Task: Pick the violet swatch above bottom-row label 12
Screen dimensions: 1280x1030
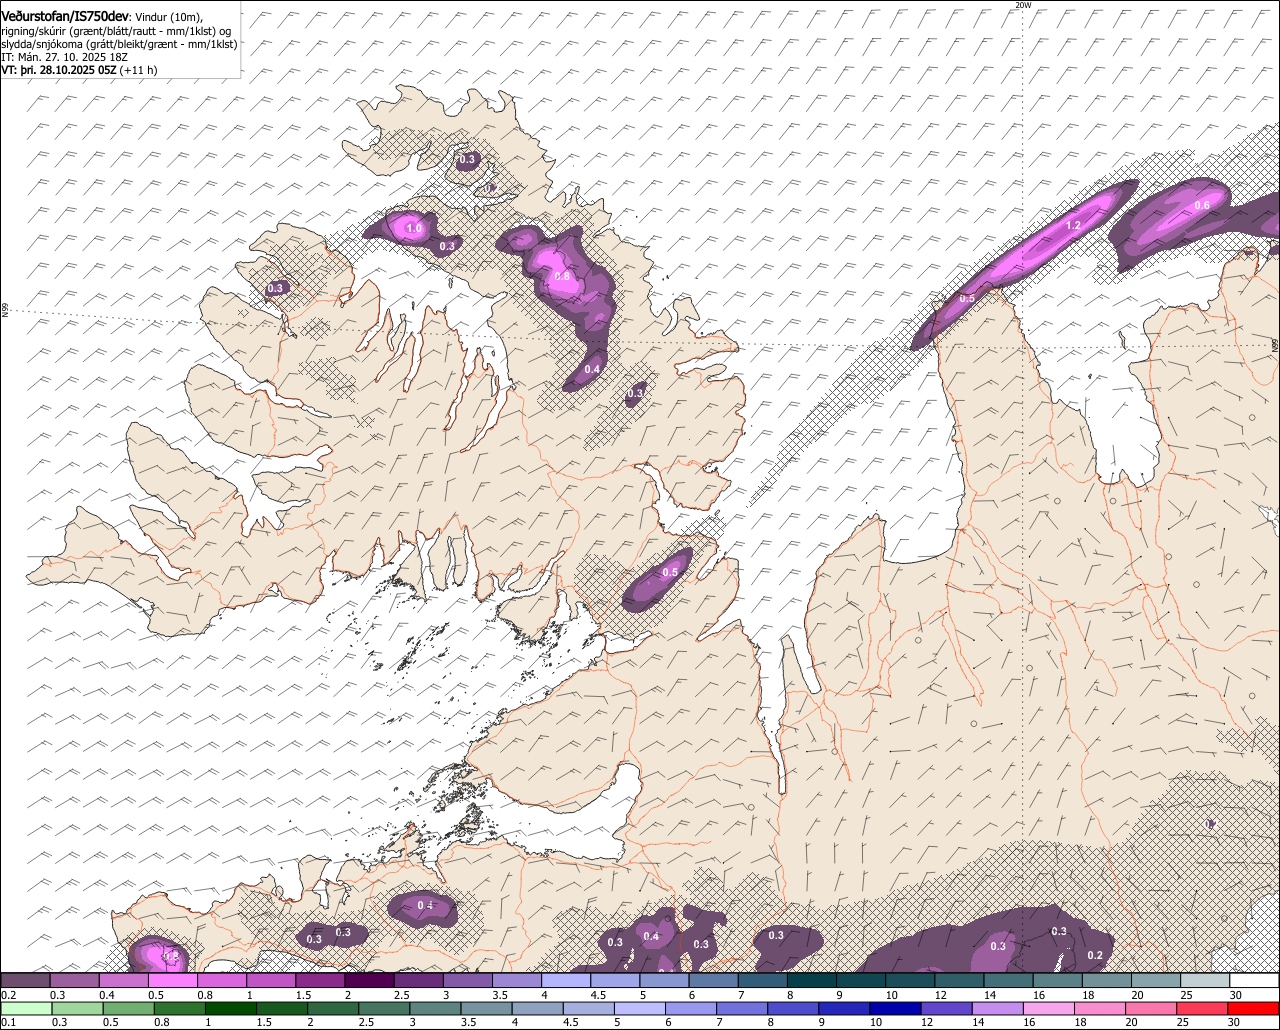Action: 947,1008
